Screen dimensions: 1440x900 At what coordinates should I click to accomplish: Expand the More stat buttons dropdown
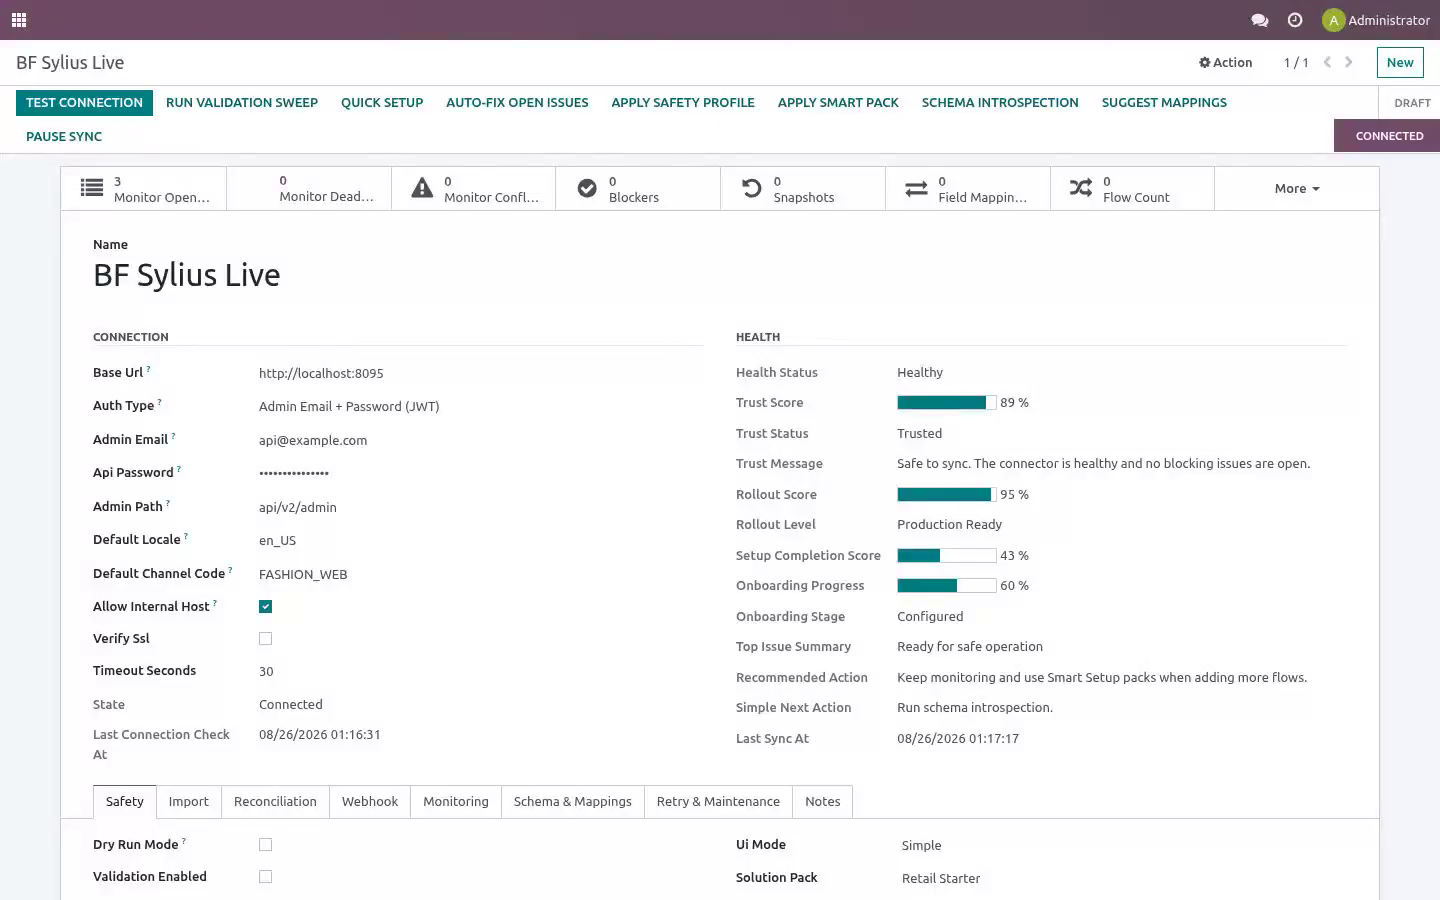tap(1297, 188)
